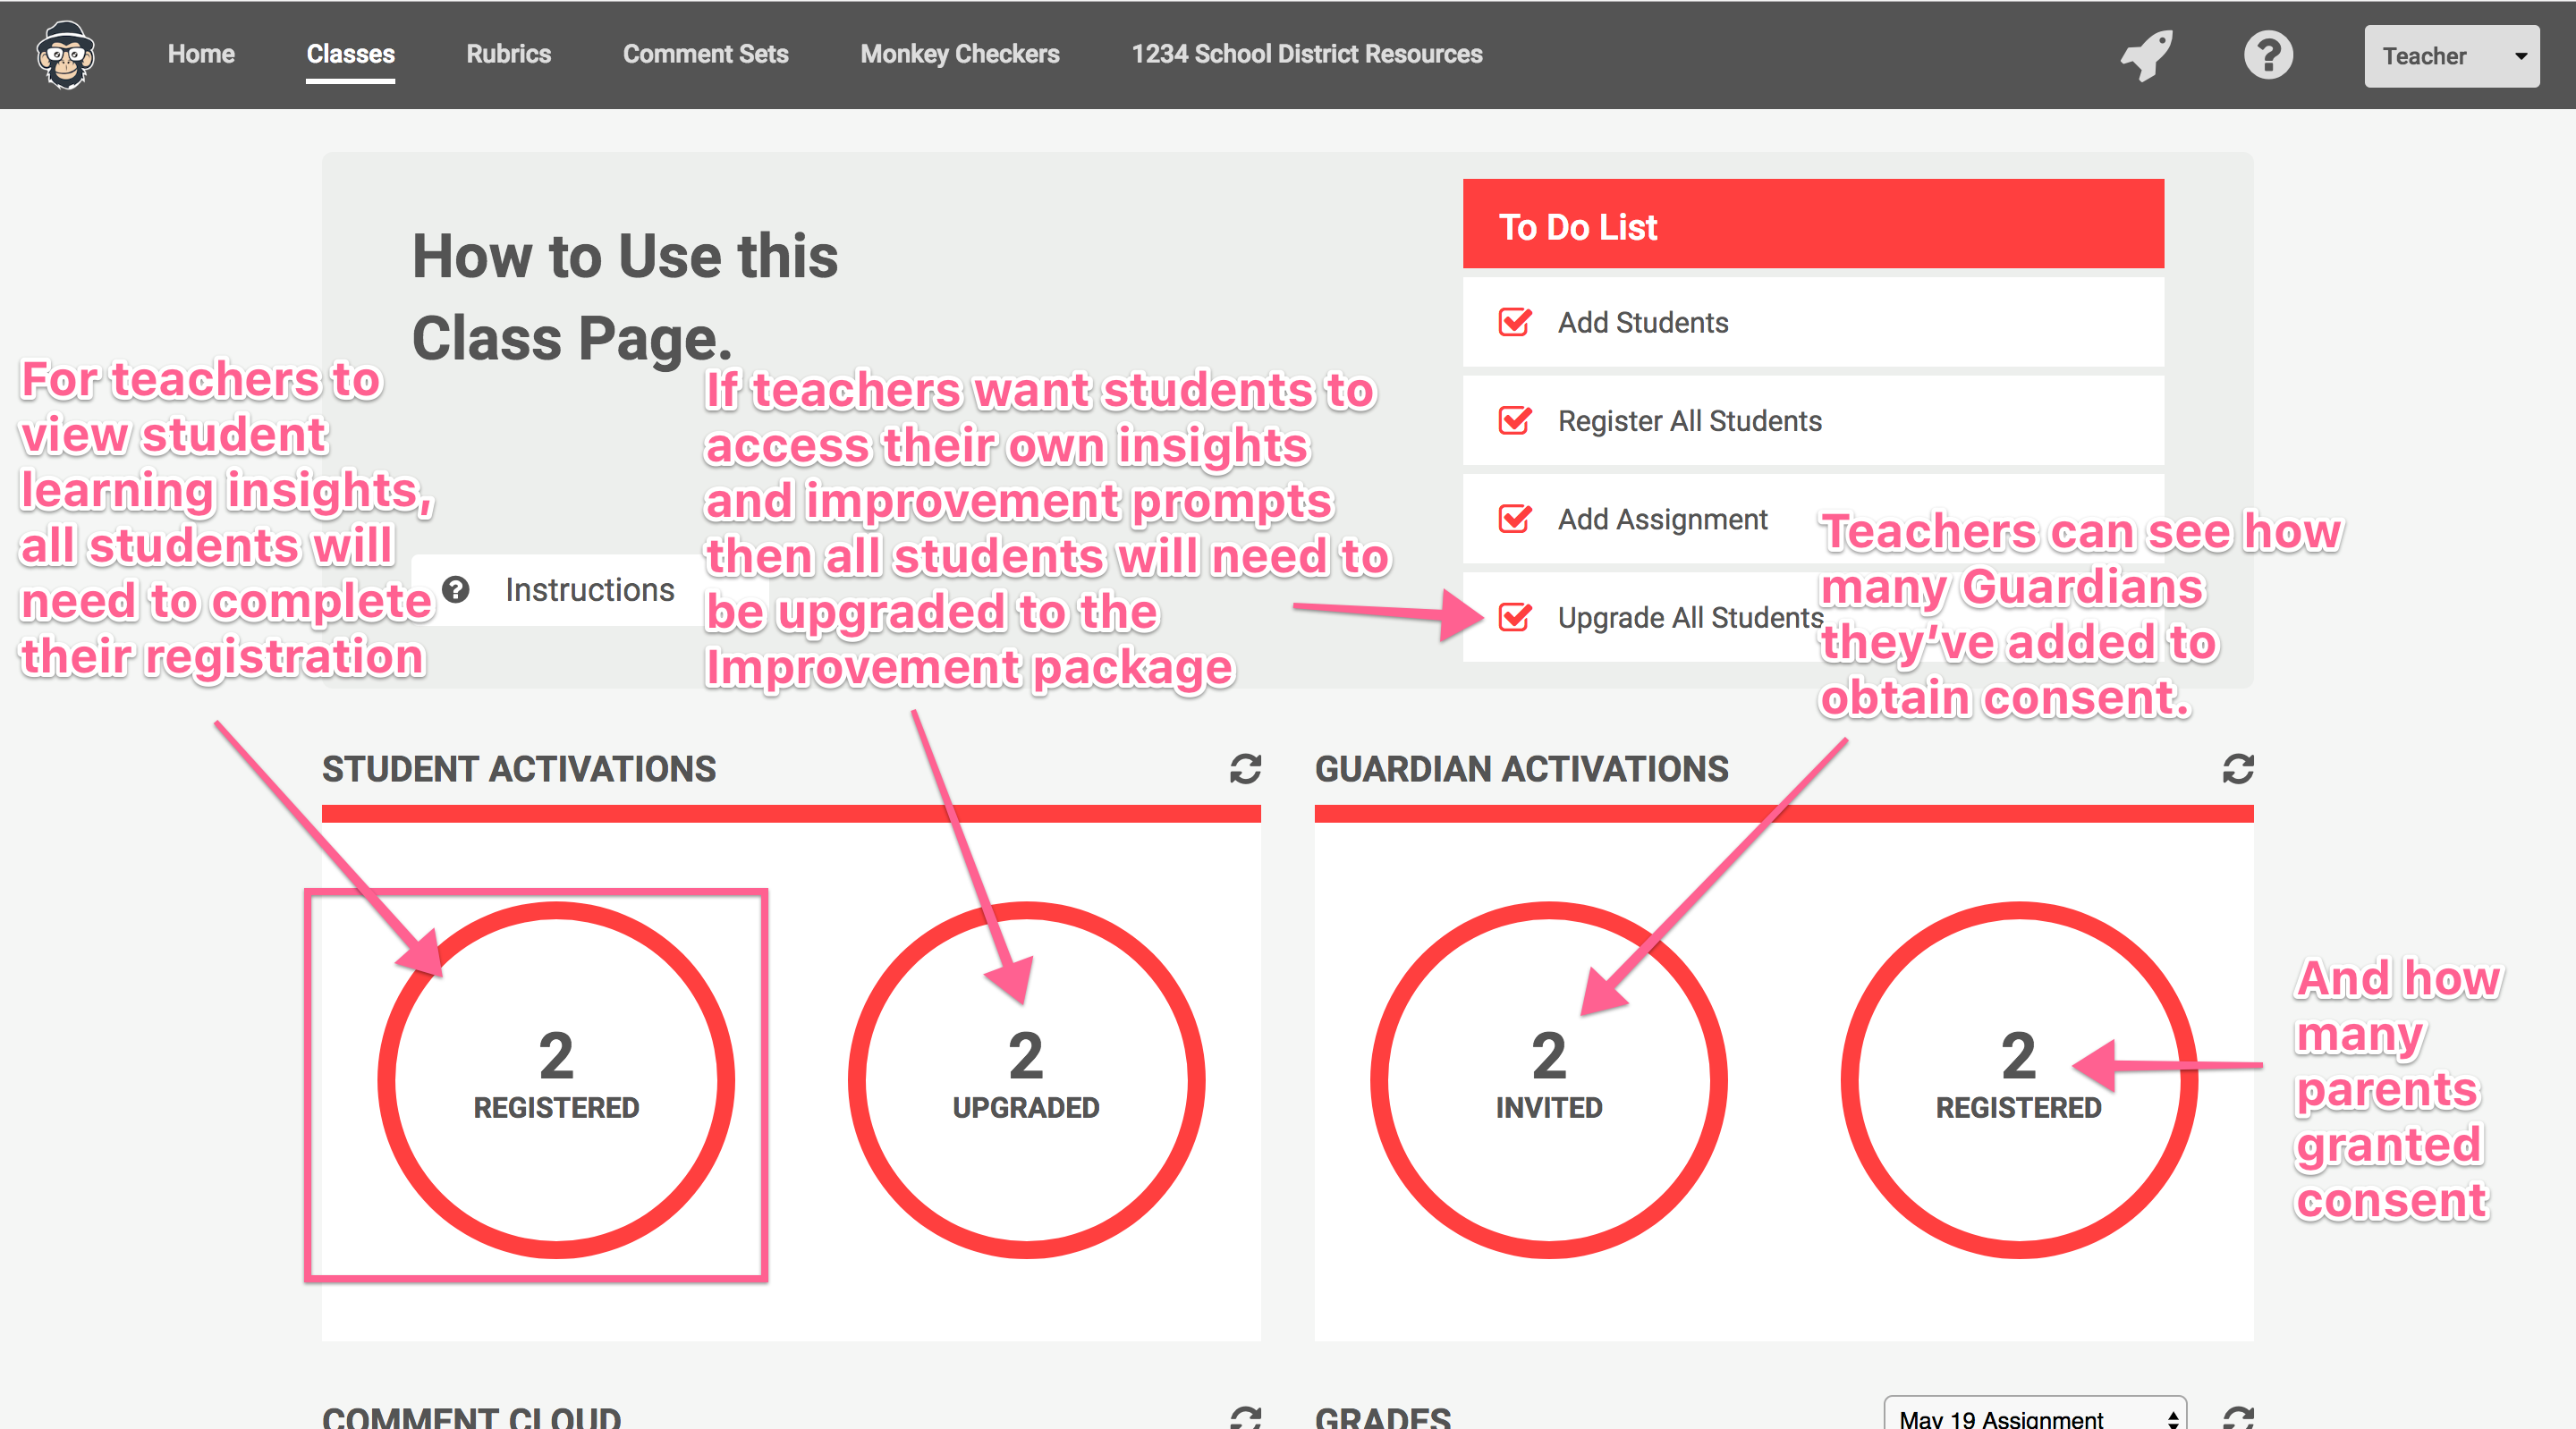Refresh the Comment Cloud section
2576x1429 pixels.
coord(1245,1417)
